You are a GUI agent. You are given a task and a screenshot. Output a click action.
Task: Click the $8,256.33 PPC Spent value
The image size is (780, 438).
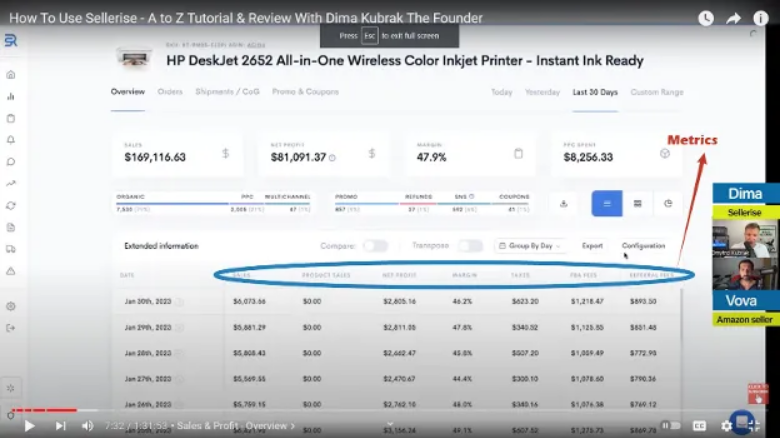tap(588, 157)
